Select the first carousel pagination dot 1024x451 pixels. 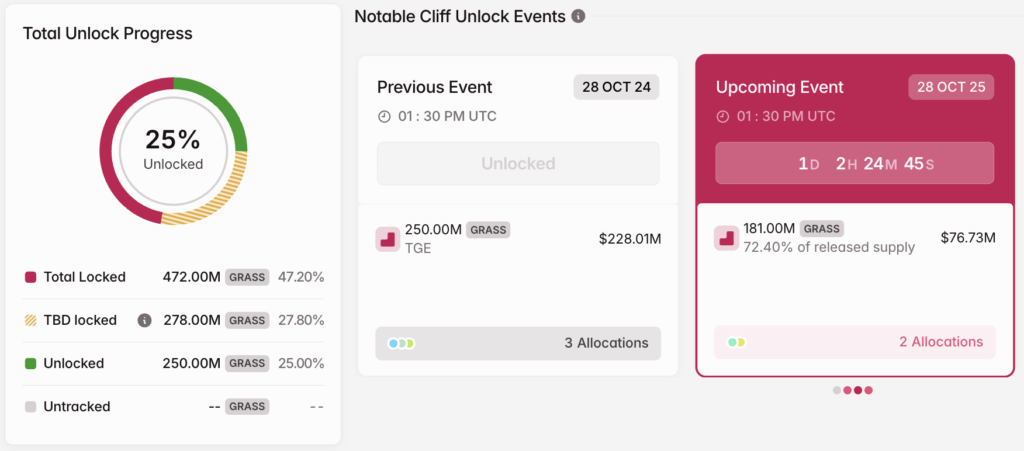point(837,390)
